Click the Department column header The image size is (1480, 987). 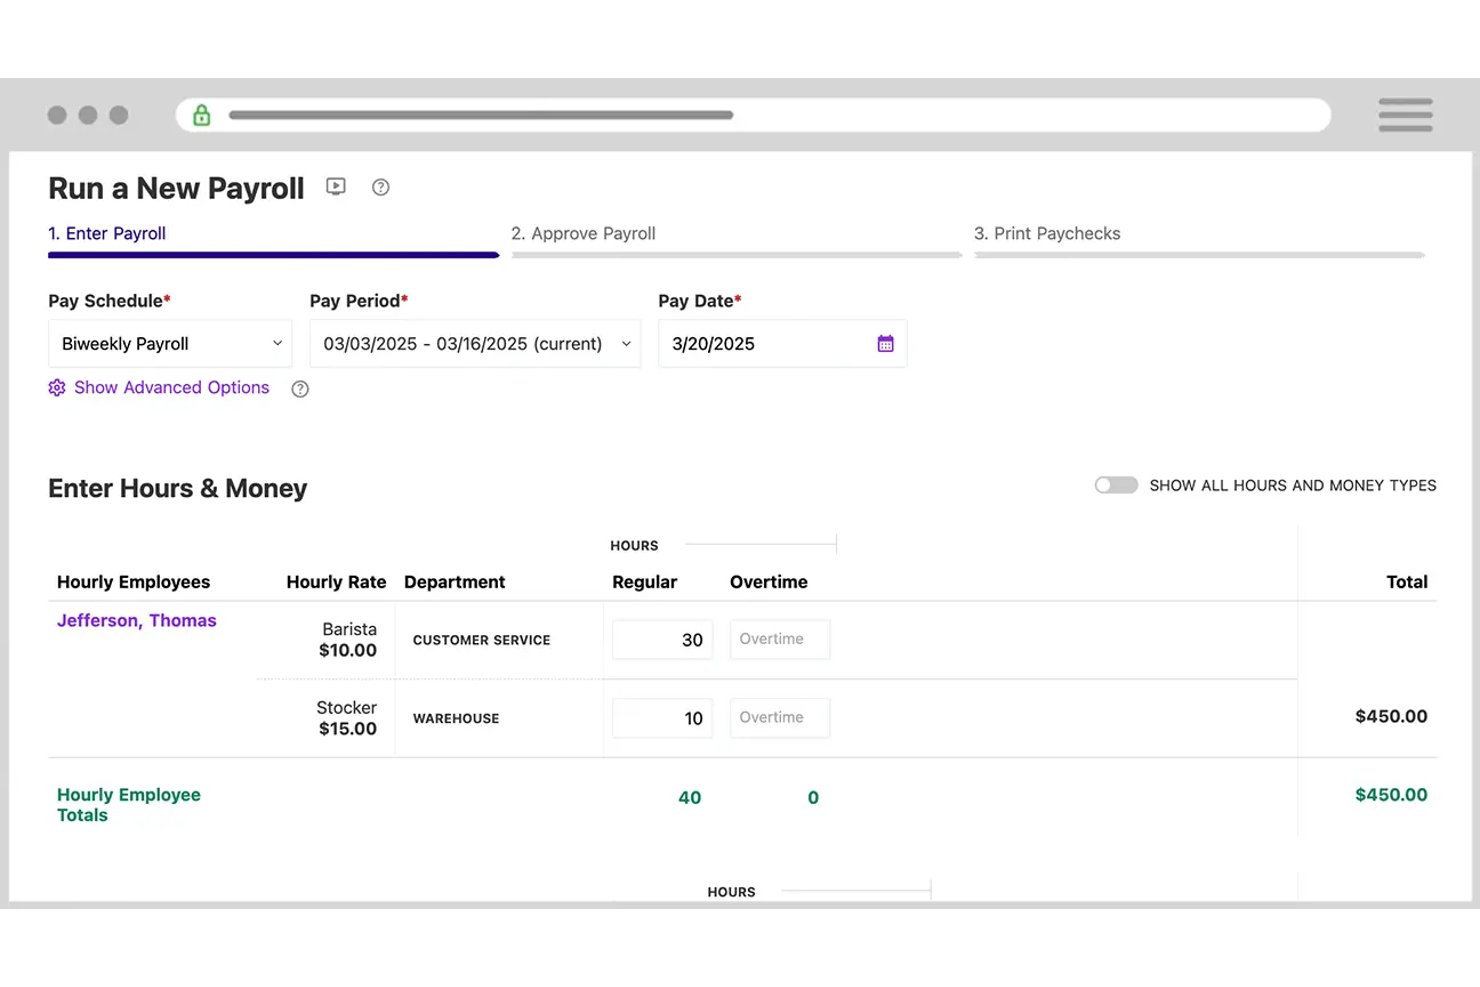tap(455, 582)
